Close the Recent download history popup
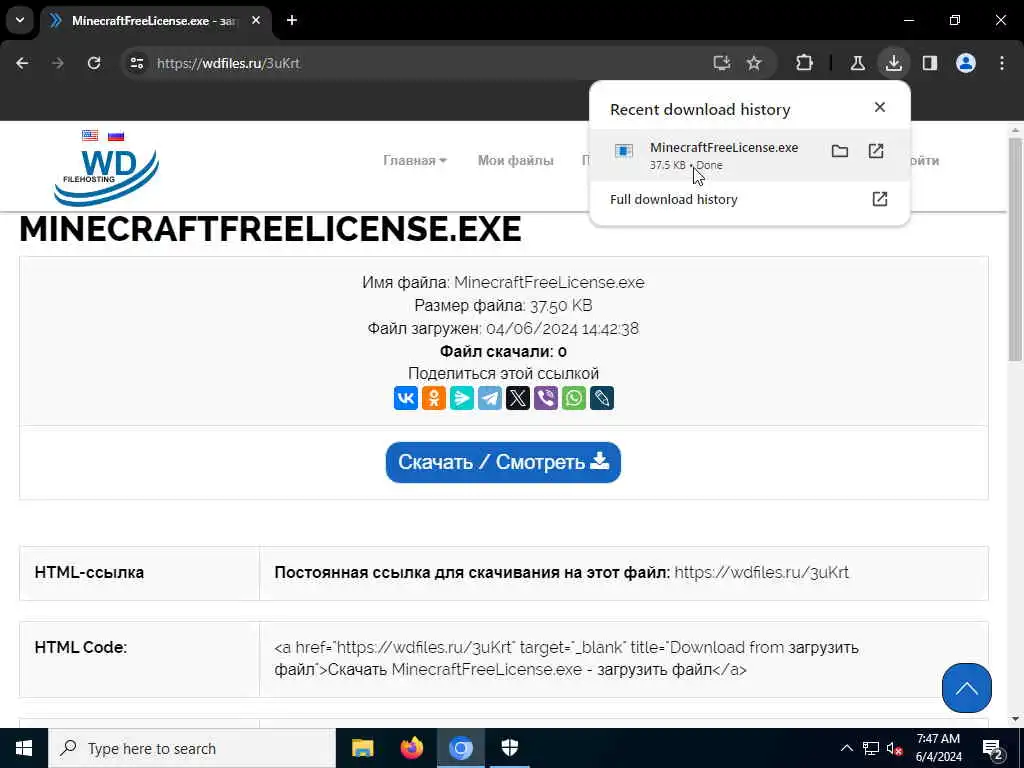 [880, 107]
